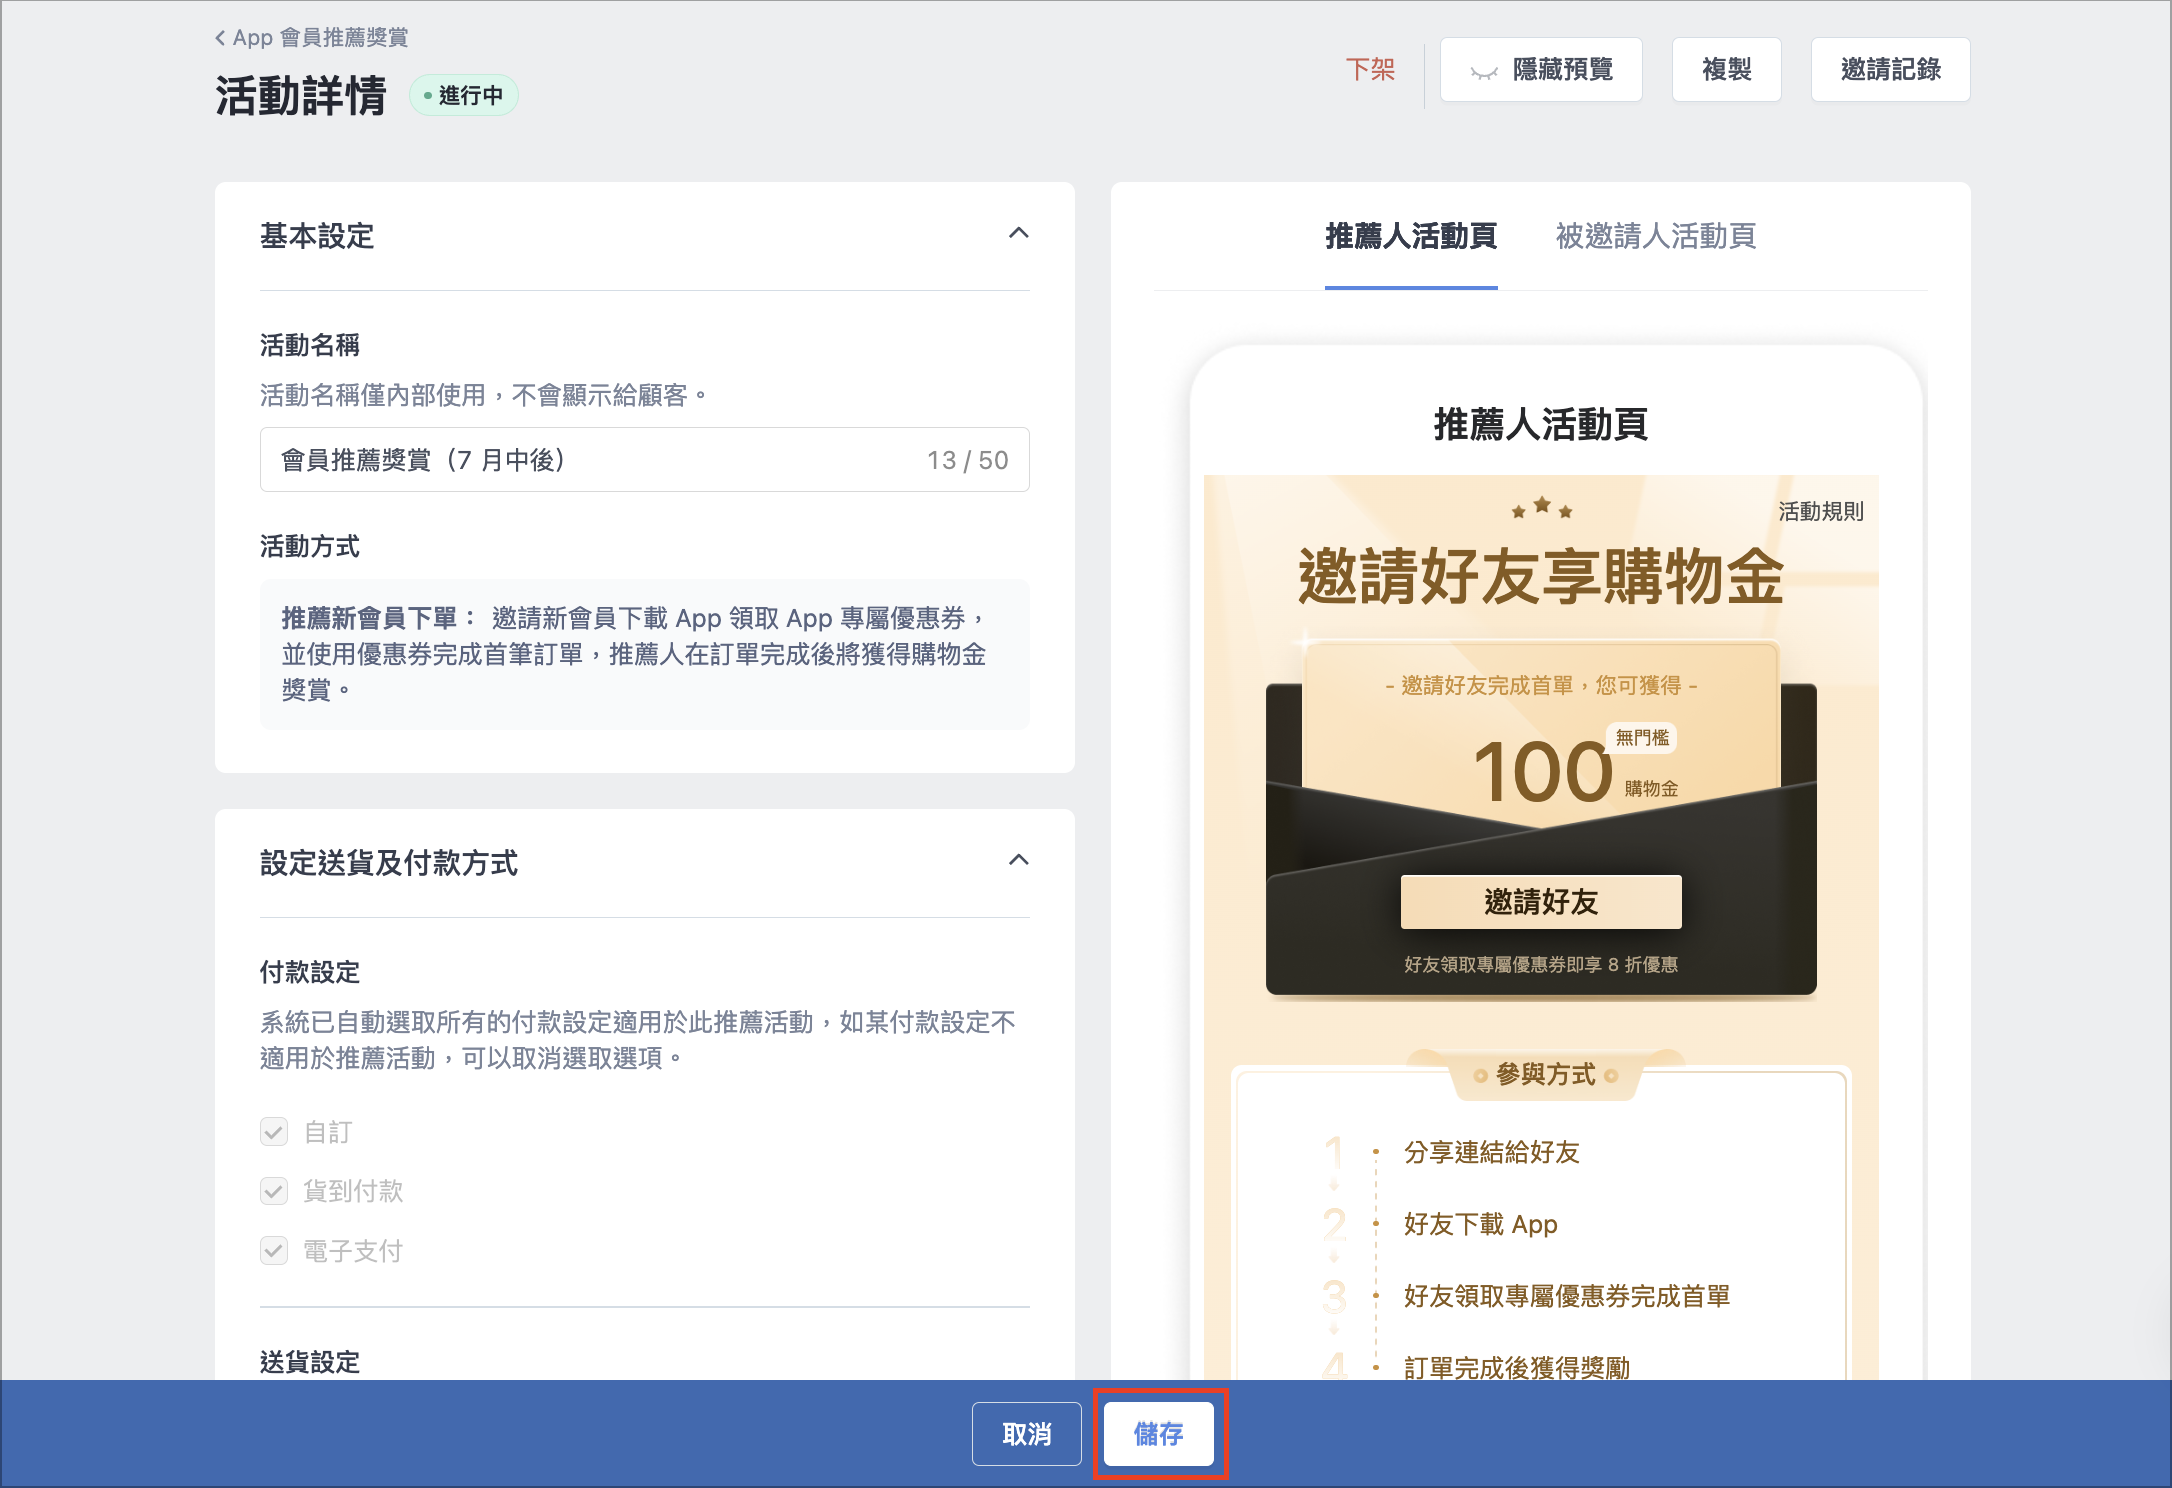Toggle the 自訂 payment checkbox
2172x1488 pixels.
pyautogui.click(x=274, y=1132)
